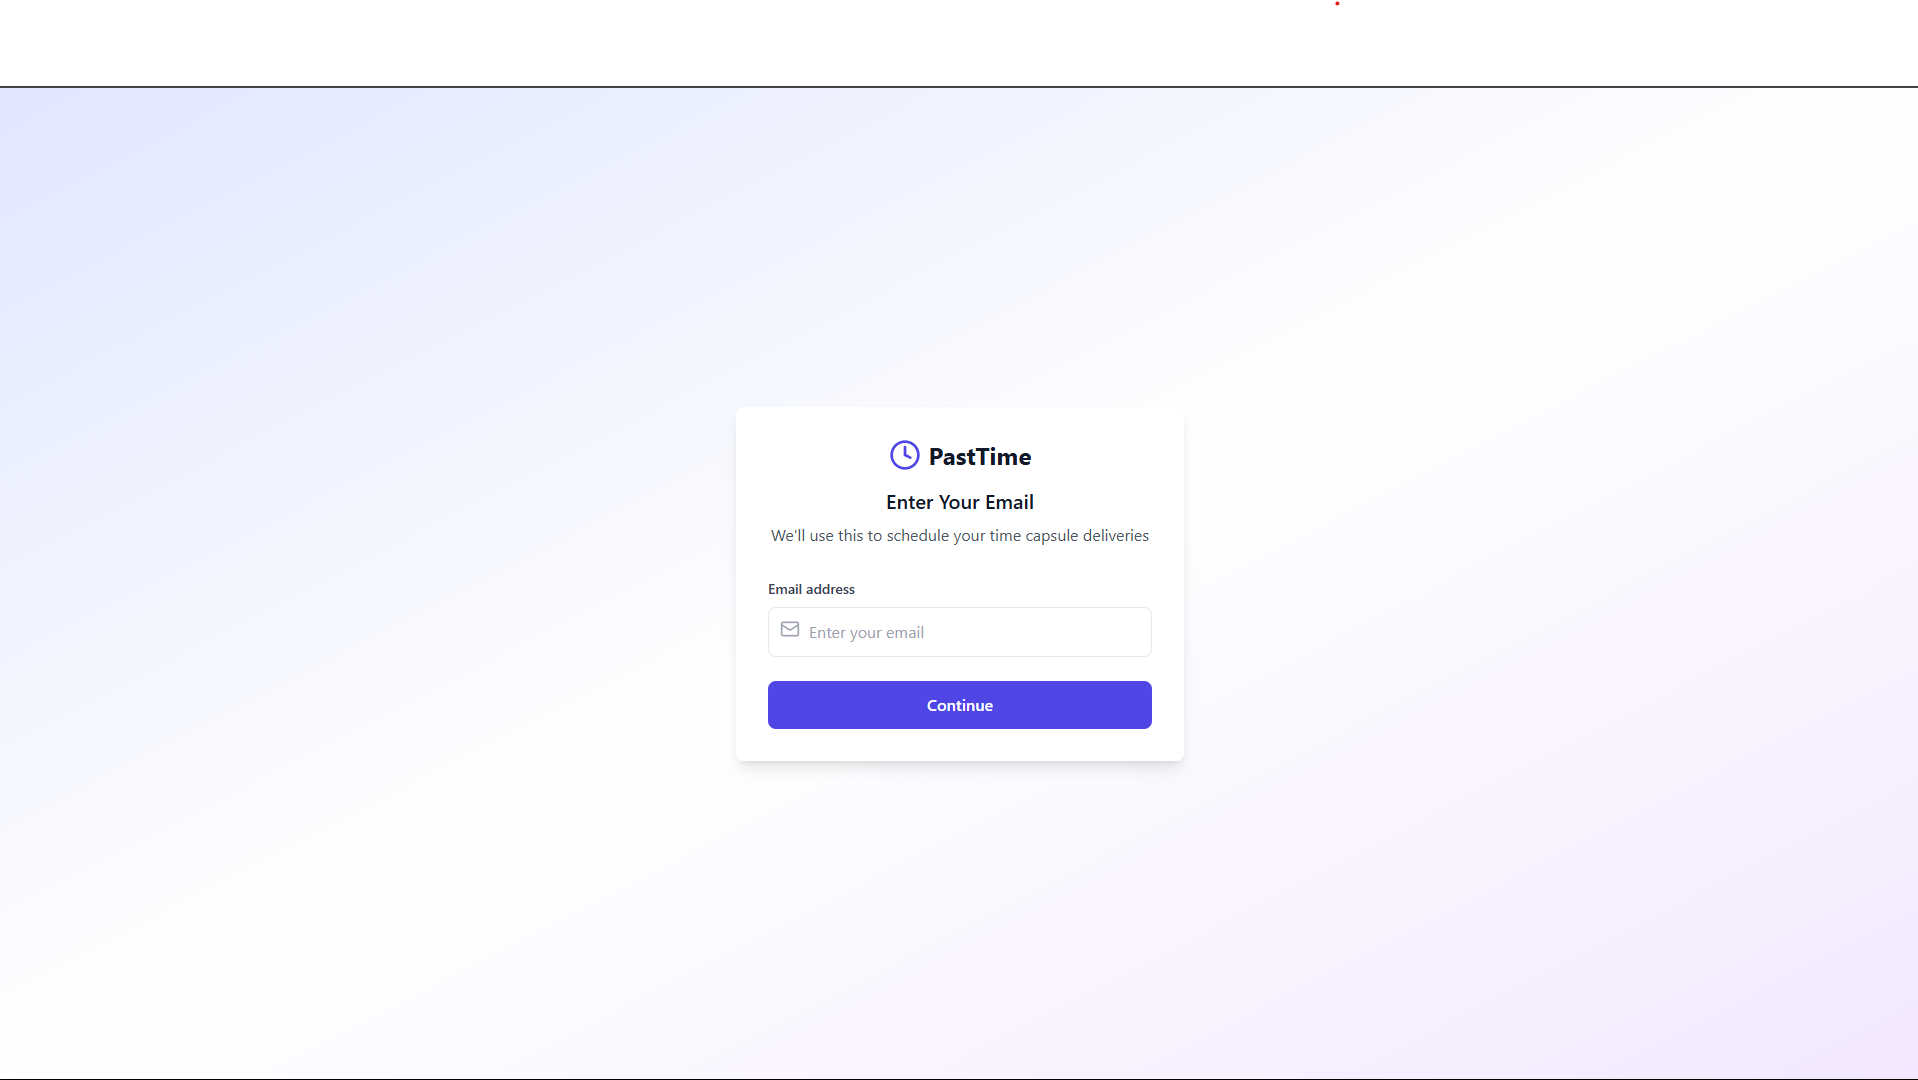Image resolution: width=1918 pixels, height=1080 pixels.
Task: Select the mail icon left of placeholder
Action: tap(790, 629)
